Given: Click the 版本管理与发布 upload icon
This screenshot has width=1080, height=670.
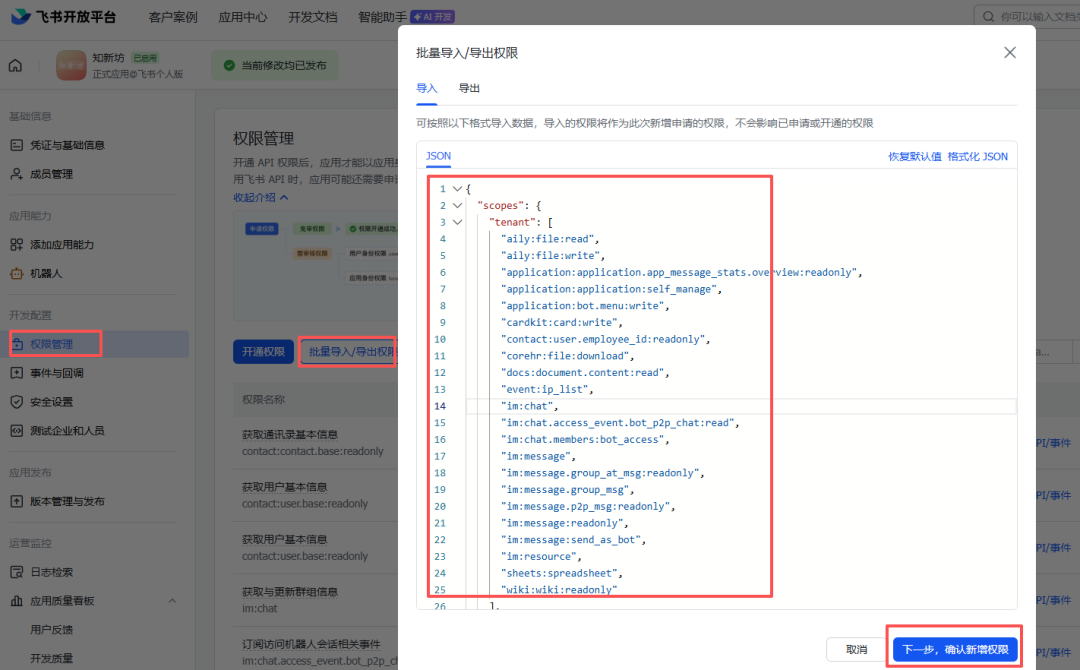Looking at the screenshot, I should 17,501.
